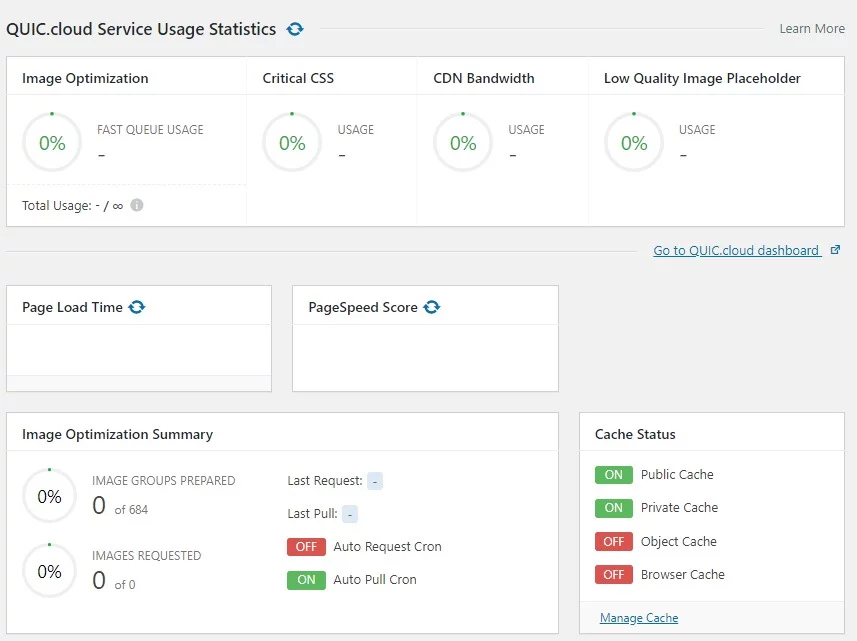Viewport: 857px width, 641px height.
Task: Click the 'CDN Bandwidth' heading
Action: point(484,78)
